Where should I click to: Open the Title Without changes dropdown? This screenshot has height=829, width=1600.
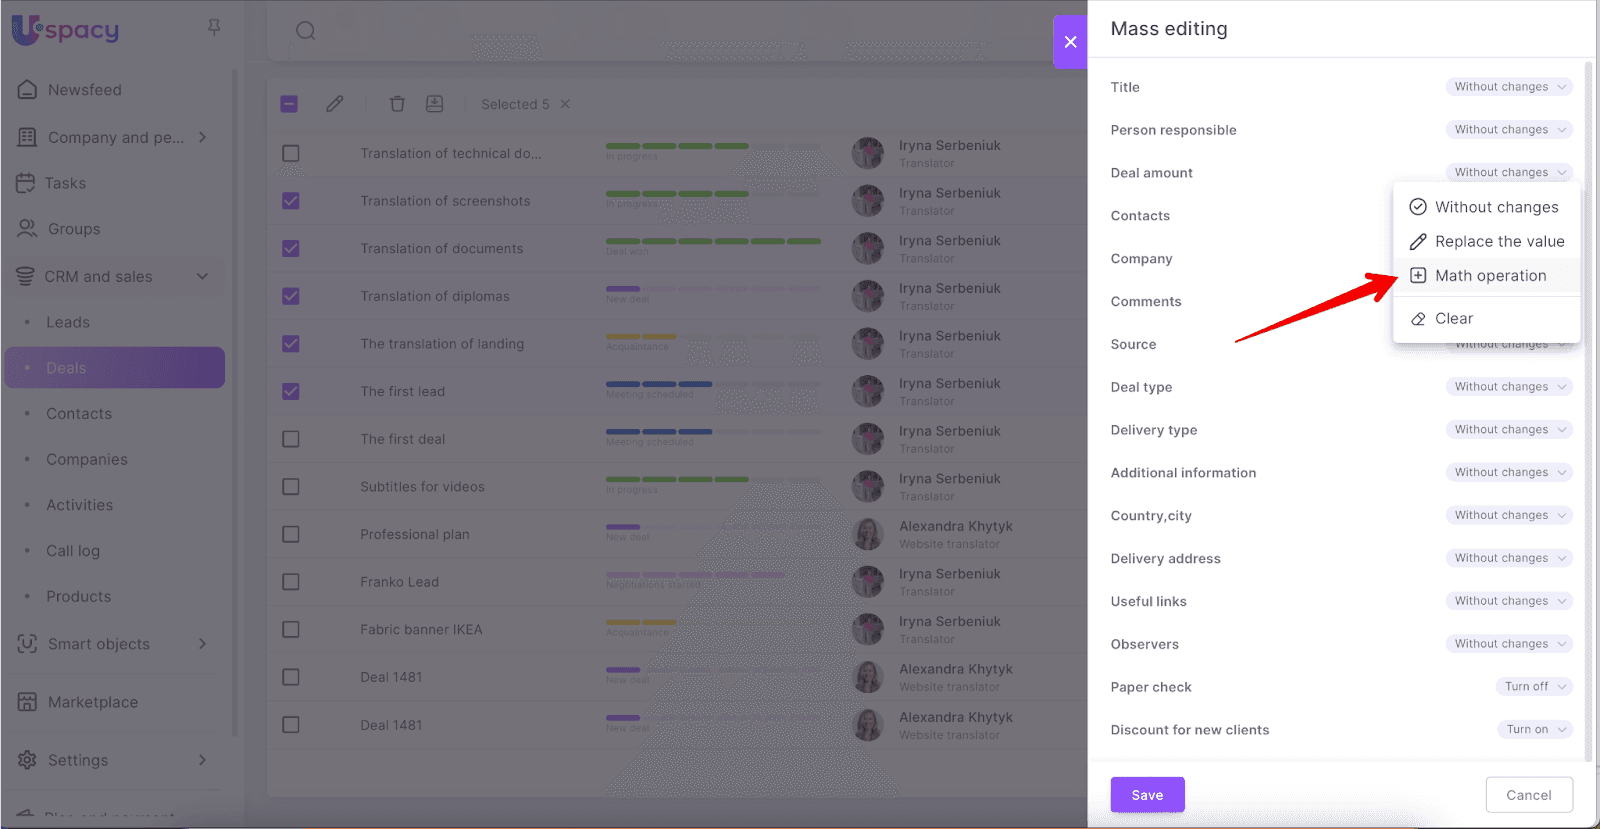coord(1508,87)
